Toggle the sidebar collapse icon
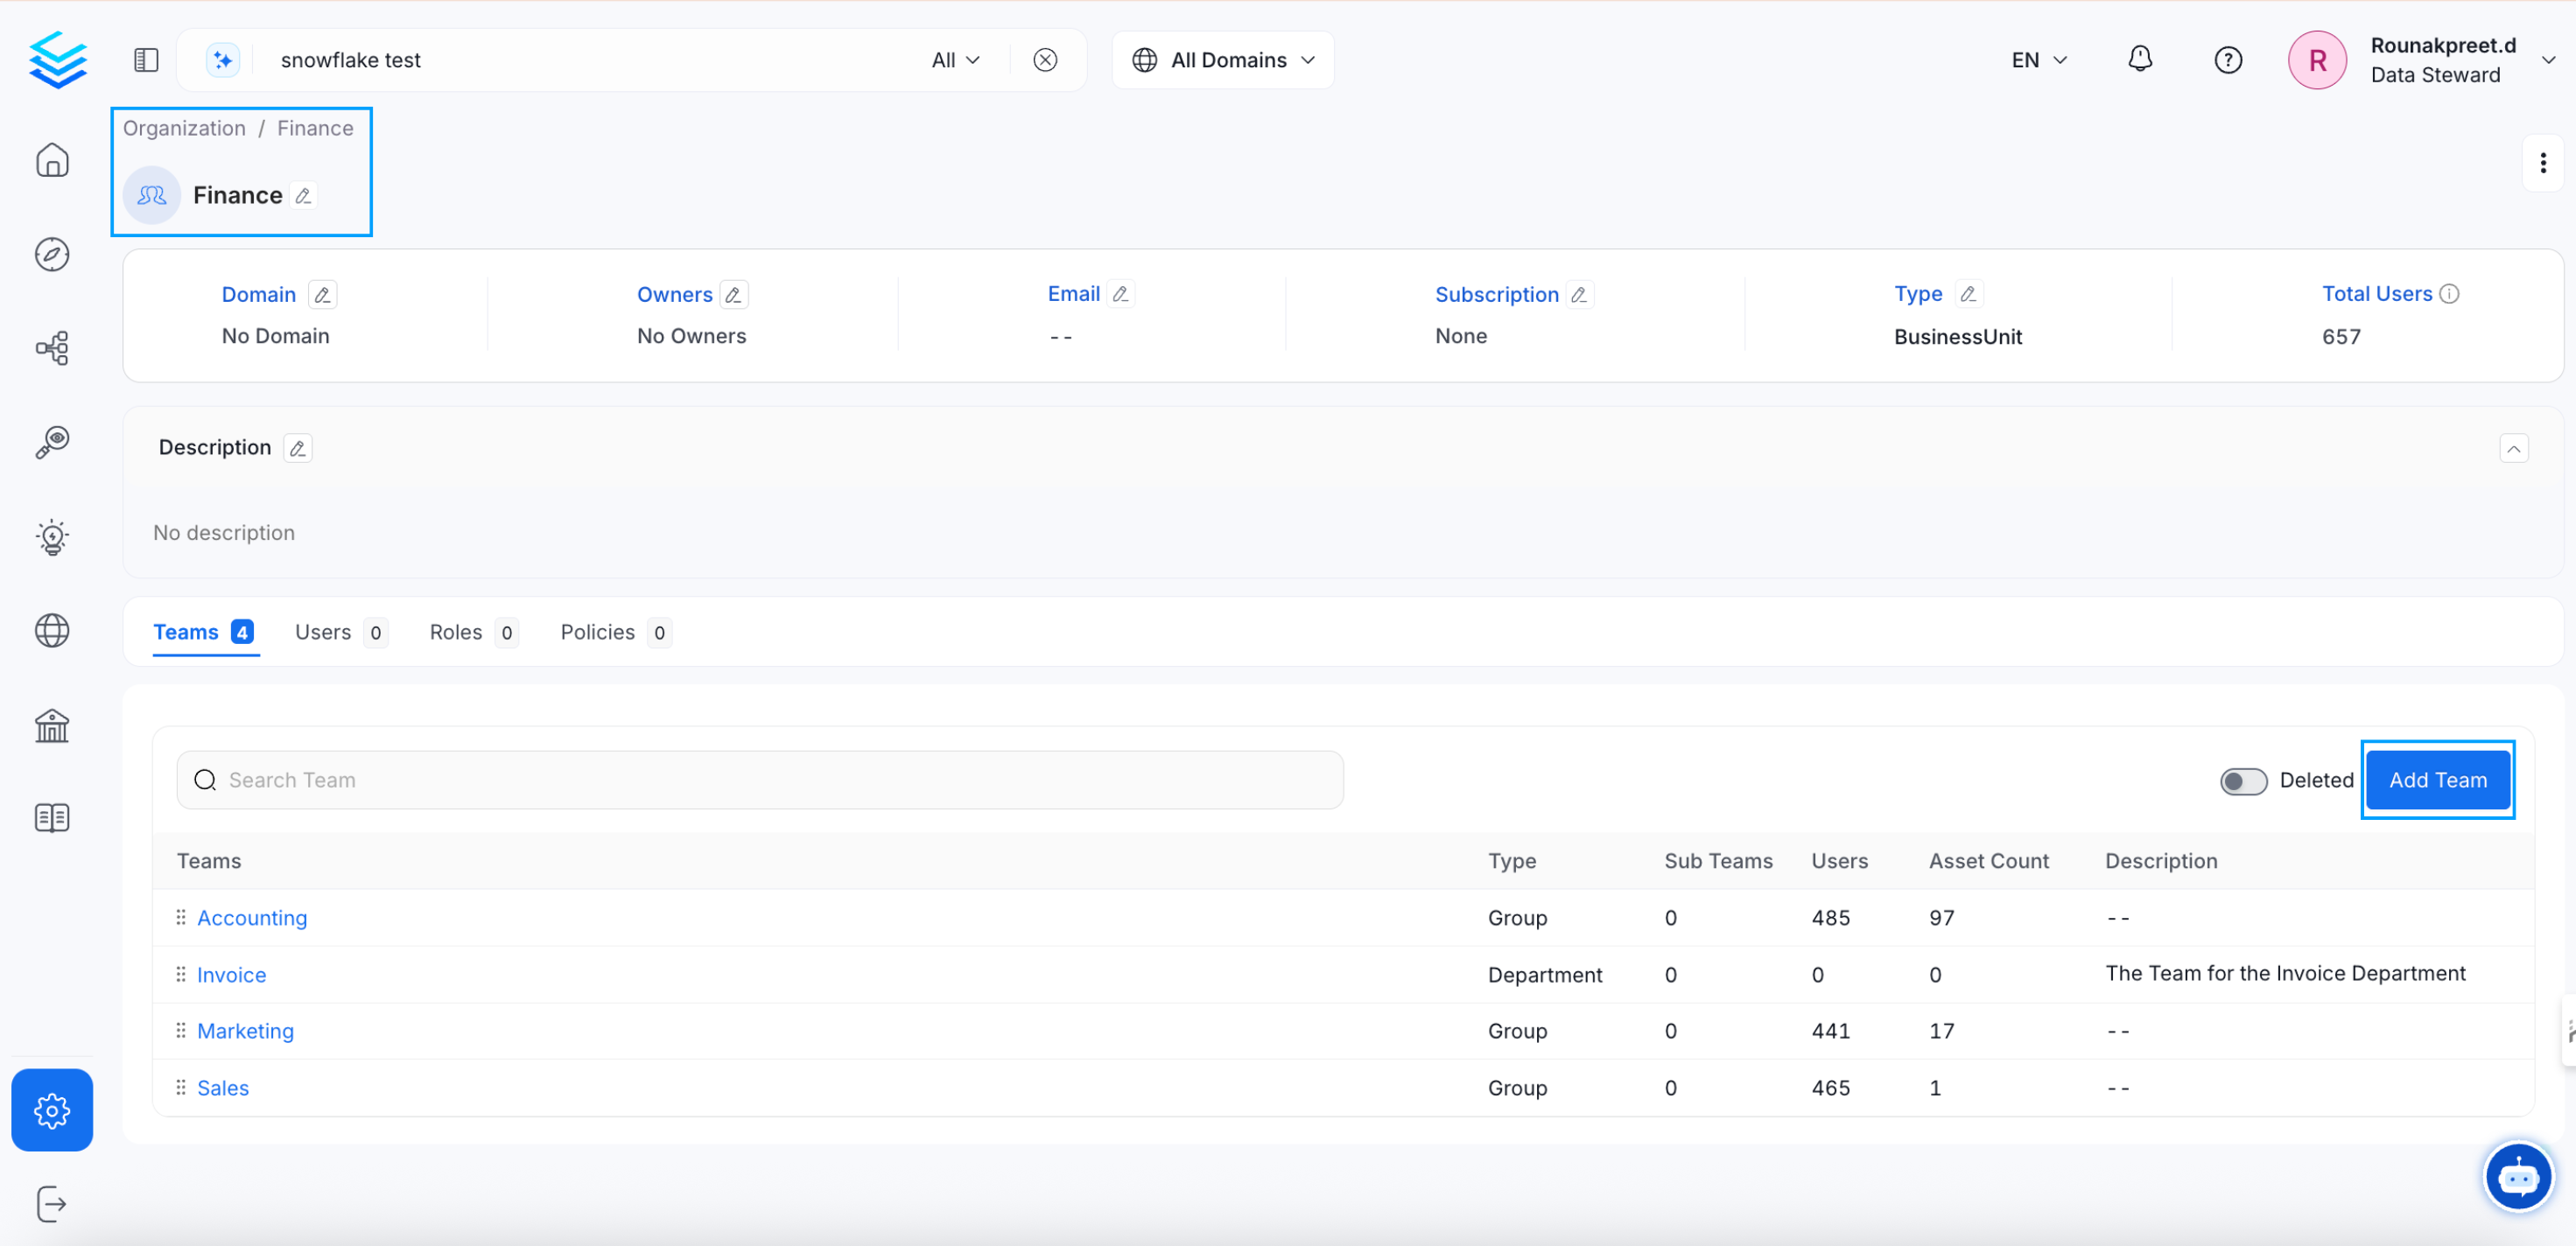The height and width of the screenshot is (1246, 2576). pos(146,60)
